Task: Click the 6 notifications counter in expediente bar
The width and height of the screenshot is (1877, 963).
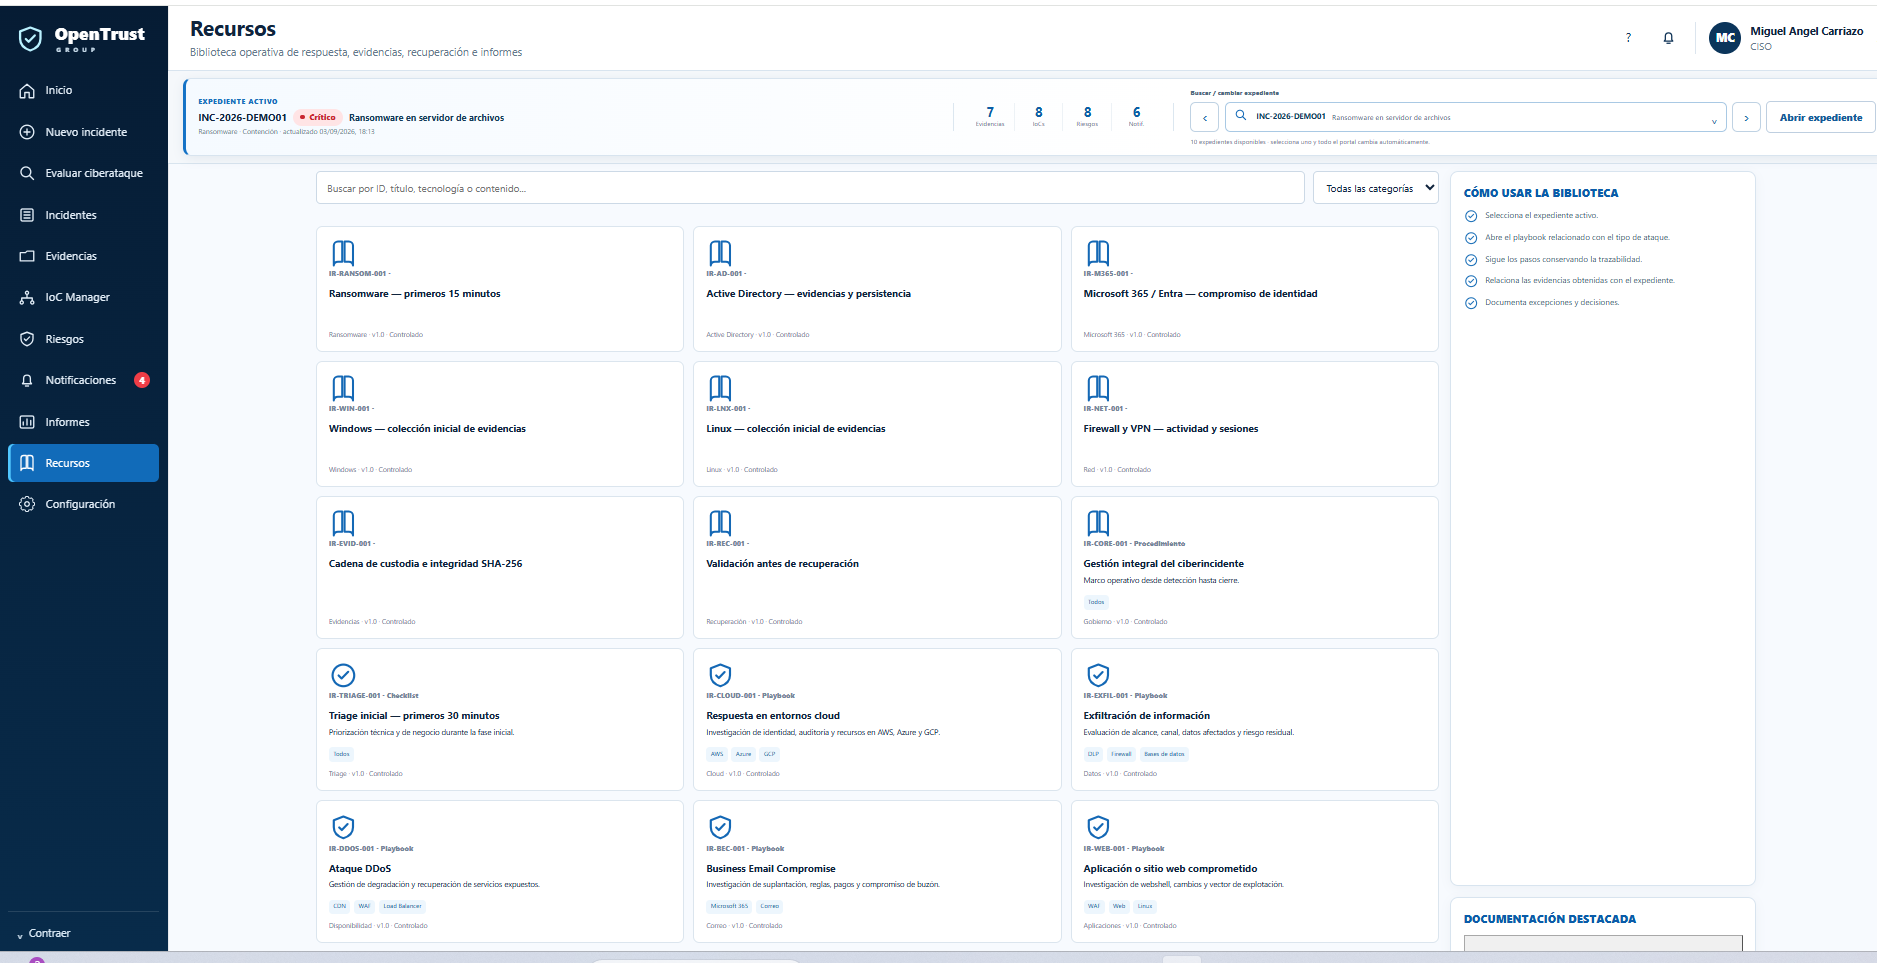Action: tap(1136, 116)
